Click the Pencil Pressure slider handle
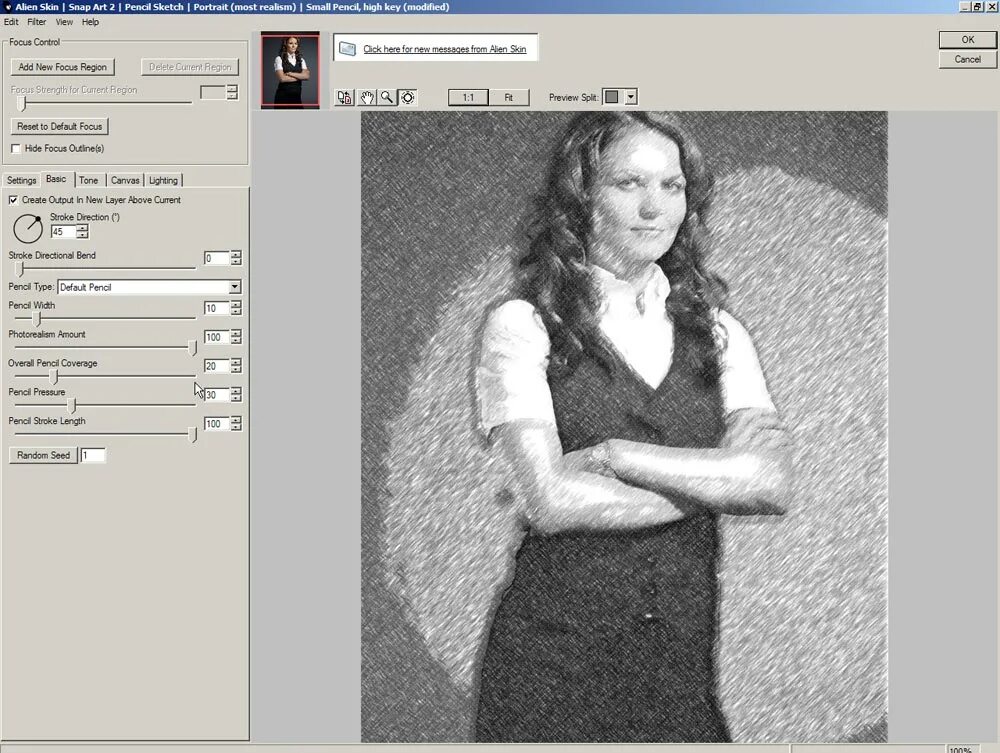This screenshot has width=1000, height=753. (72, 405)
